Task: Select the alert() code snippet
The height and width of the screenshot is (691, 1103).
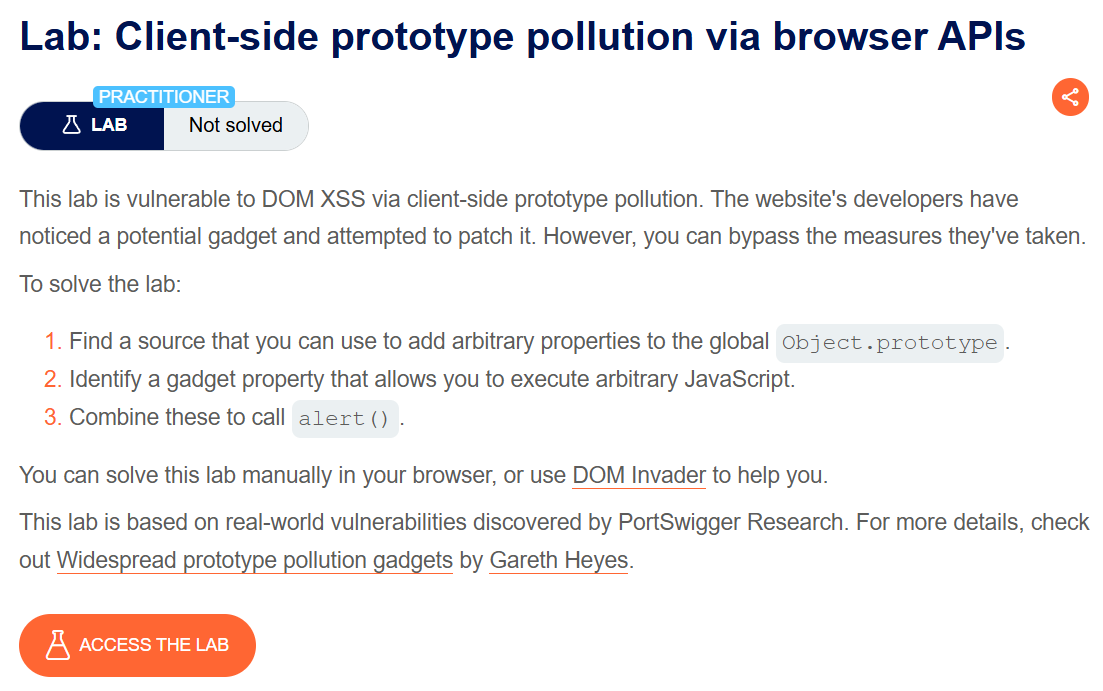Action: (345, 418)
